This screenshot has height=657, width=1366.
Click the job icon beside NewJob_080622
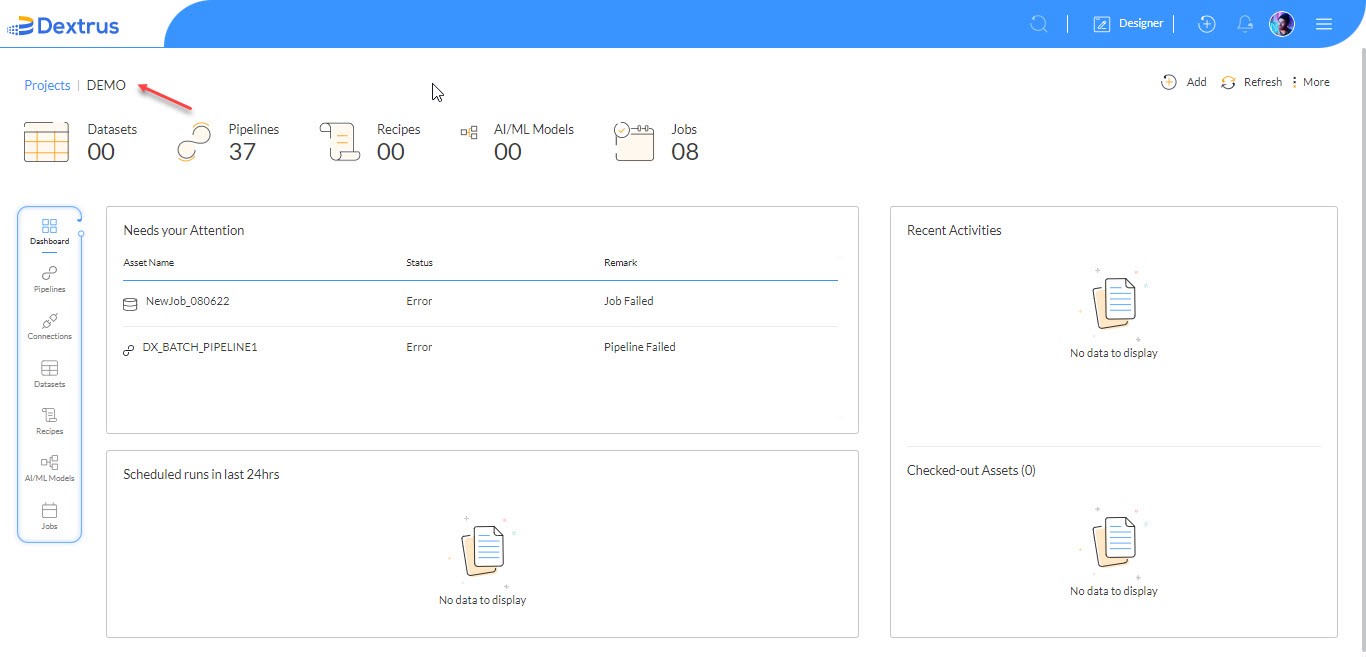click(129, 304)
